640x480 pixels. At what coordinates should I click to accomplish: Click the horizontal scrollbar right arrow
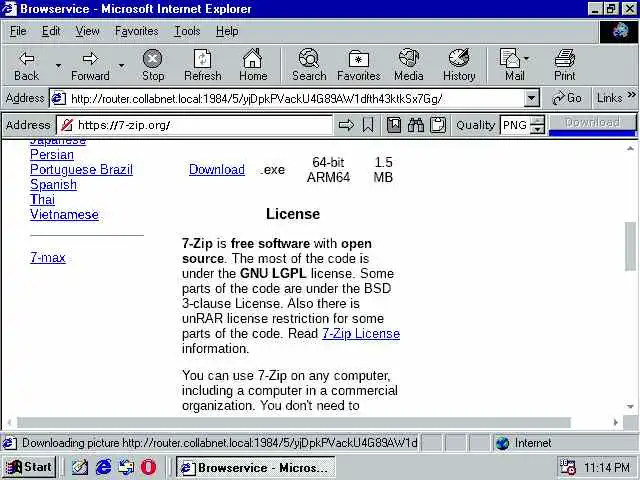click(616, 422)
